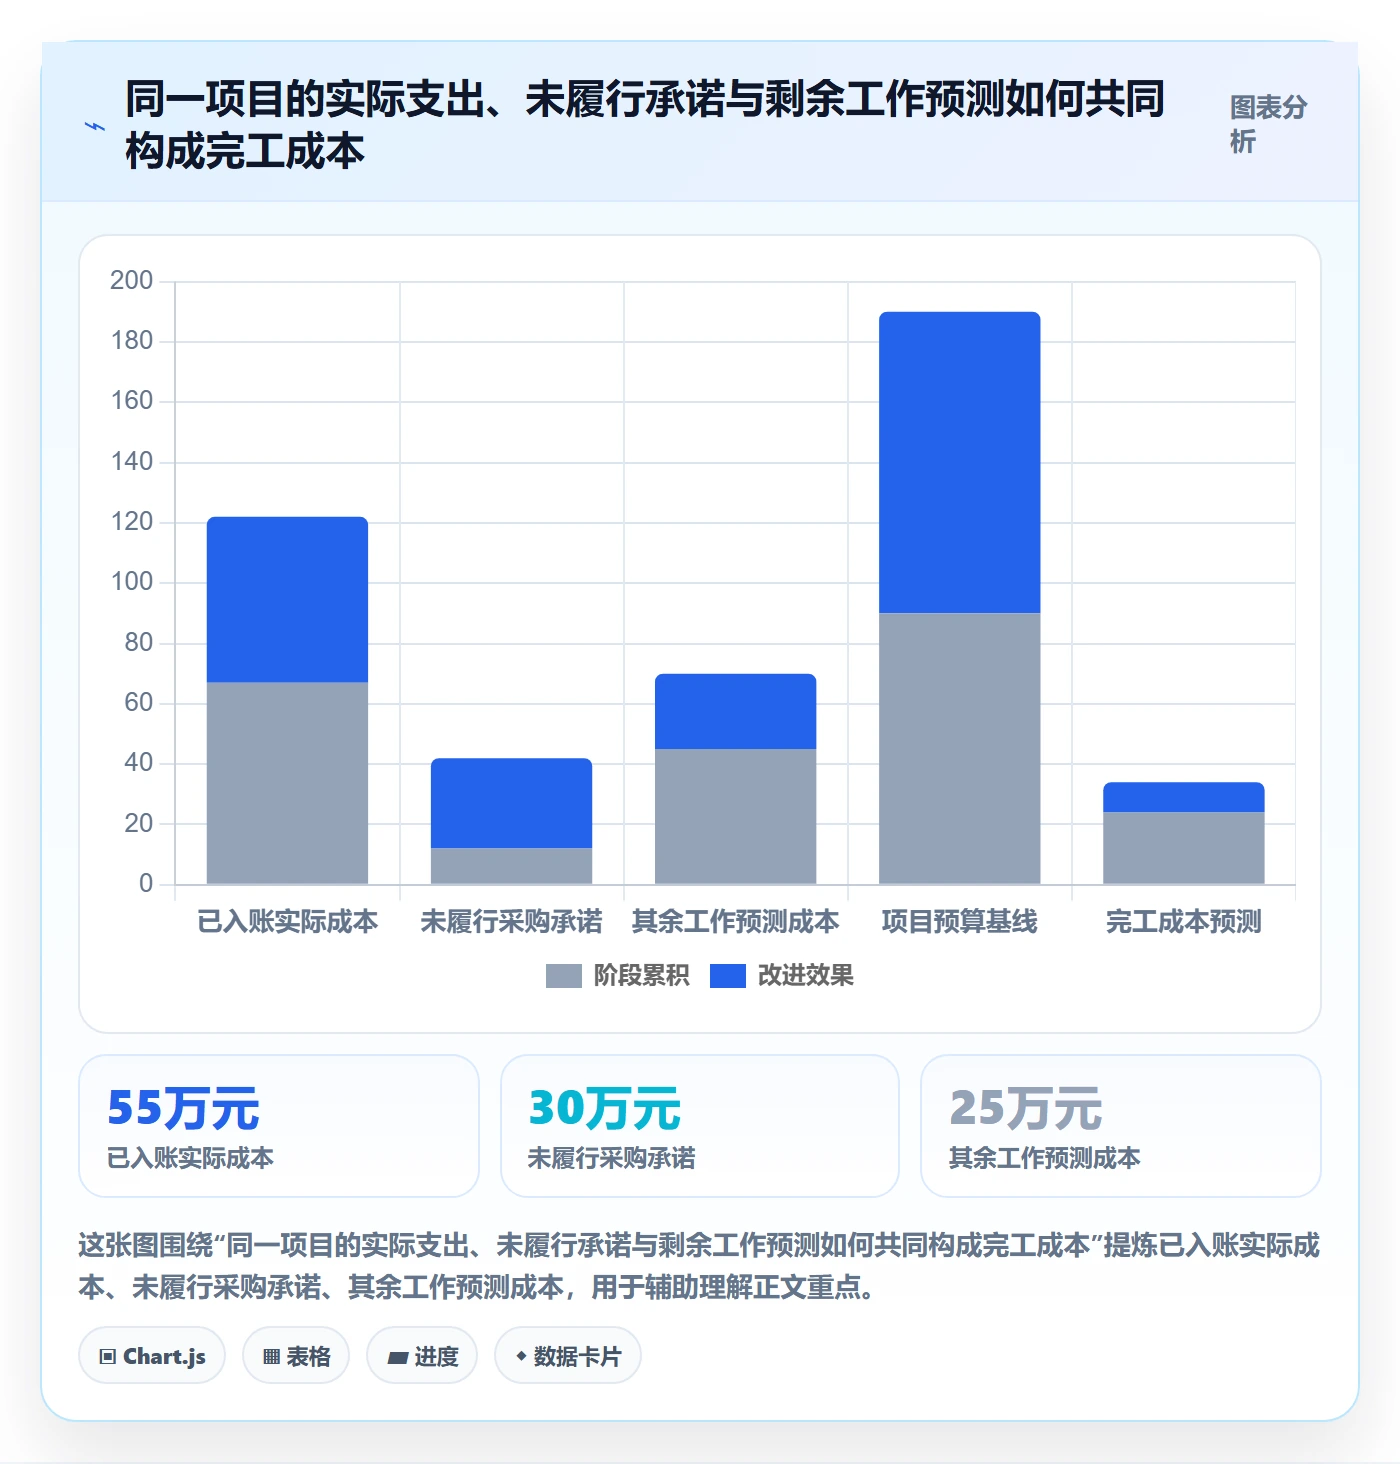Click the 已入账实际成本 x-axis label
This screenshot has width=1400, height=1464.
coord(287,921)
